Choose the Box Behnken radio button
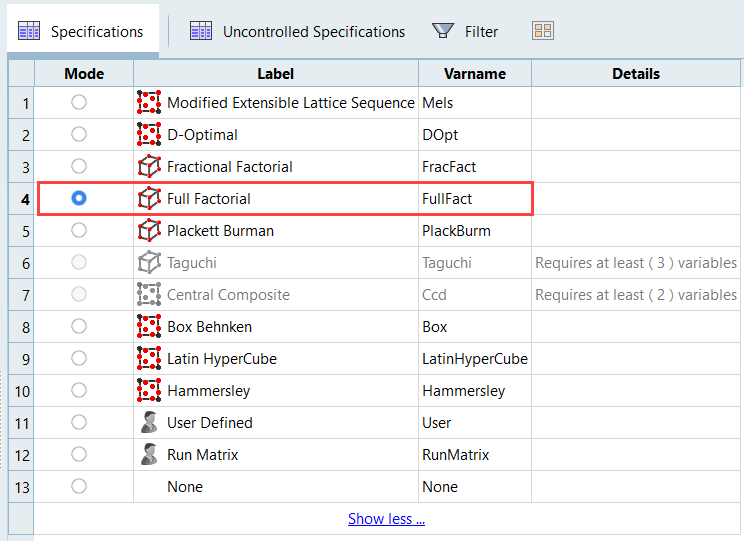The image size is (744, 541). (x=79, y=326)
